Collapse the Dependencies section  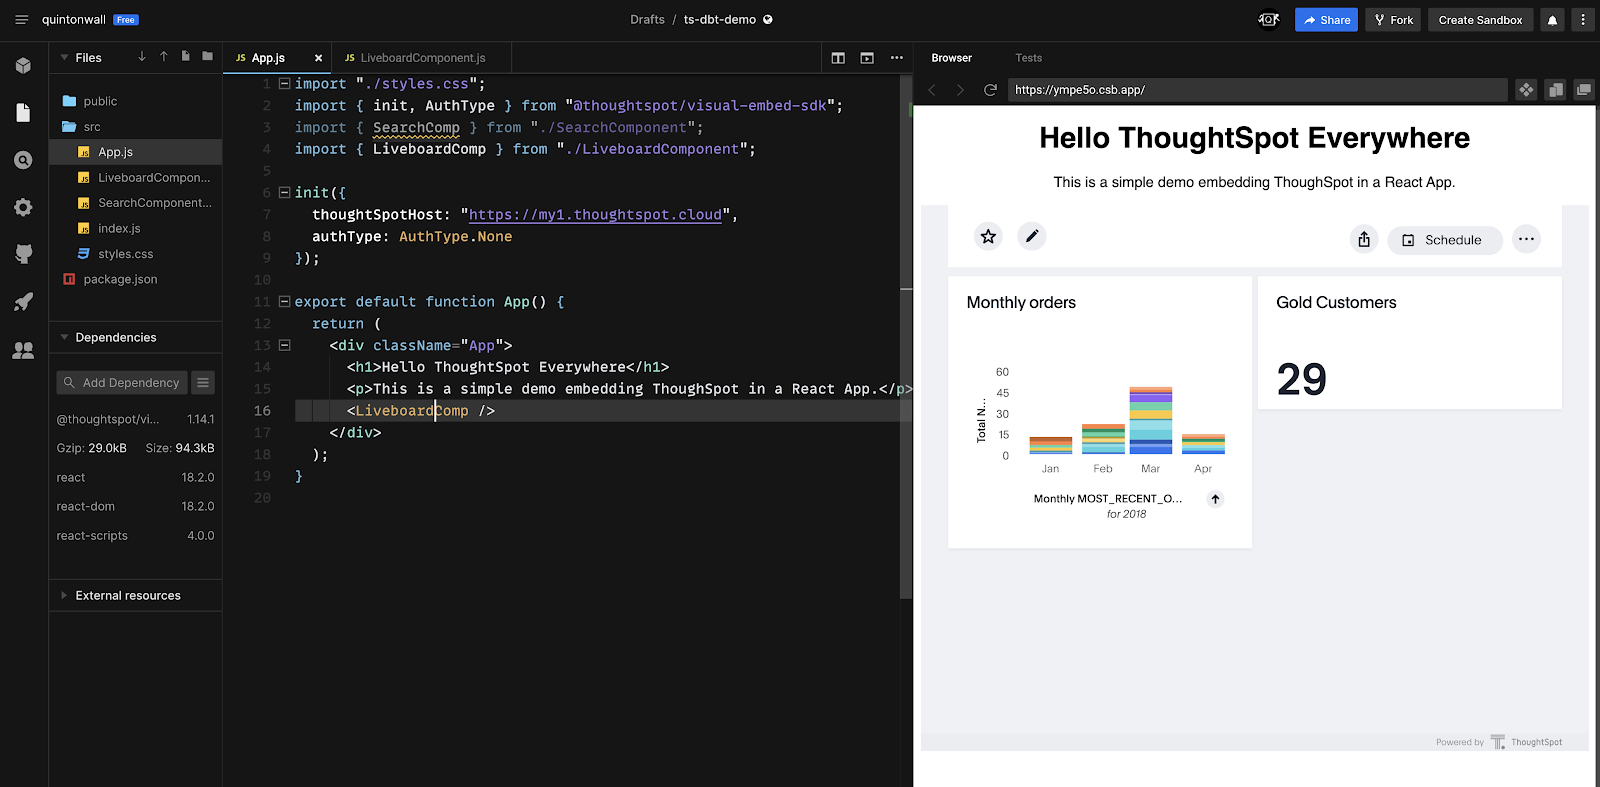pos(65,338)
